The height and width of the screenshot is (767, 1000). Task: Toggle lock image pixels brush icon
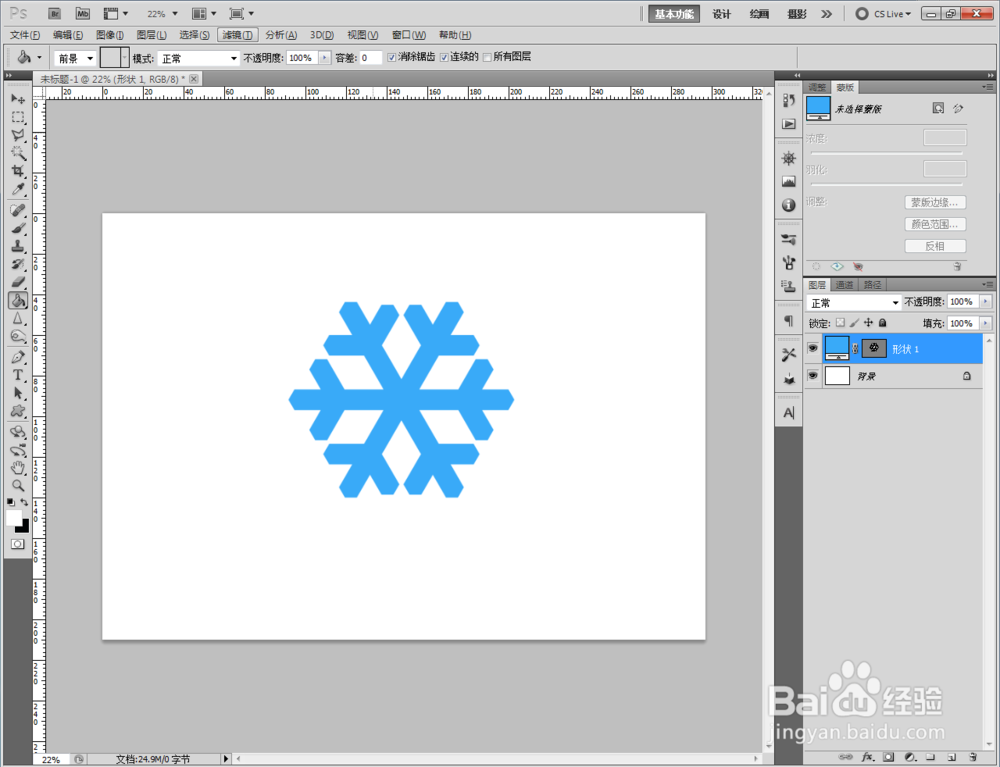pyautogui.click(x=855, y=323)
